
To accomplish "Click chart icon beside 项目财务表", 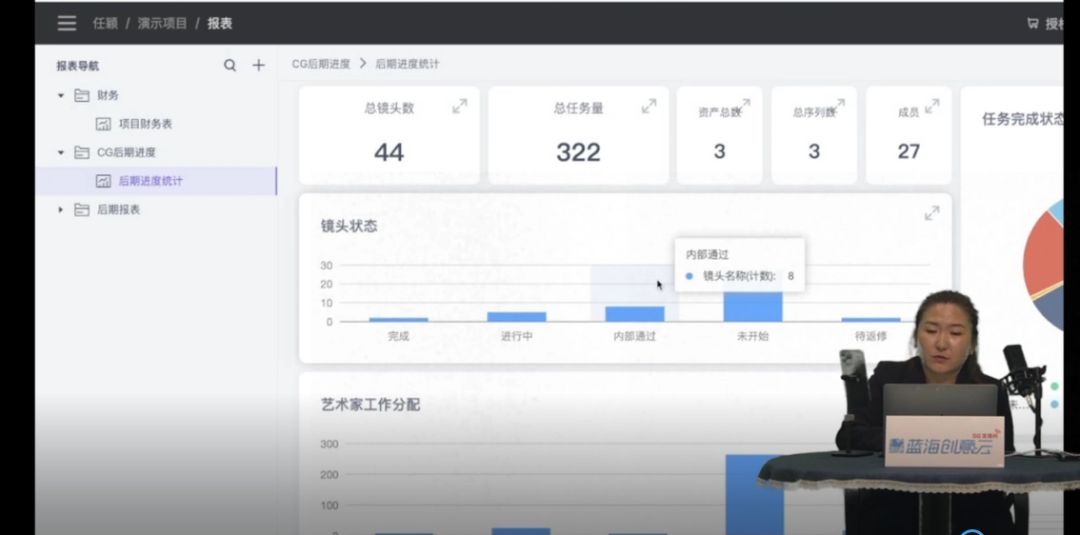I will tap(103, 124).
